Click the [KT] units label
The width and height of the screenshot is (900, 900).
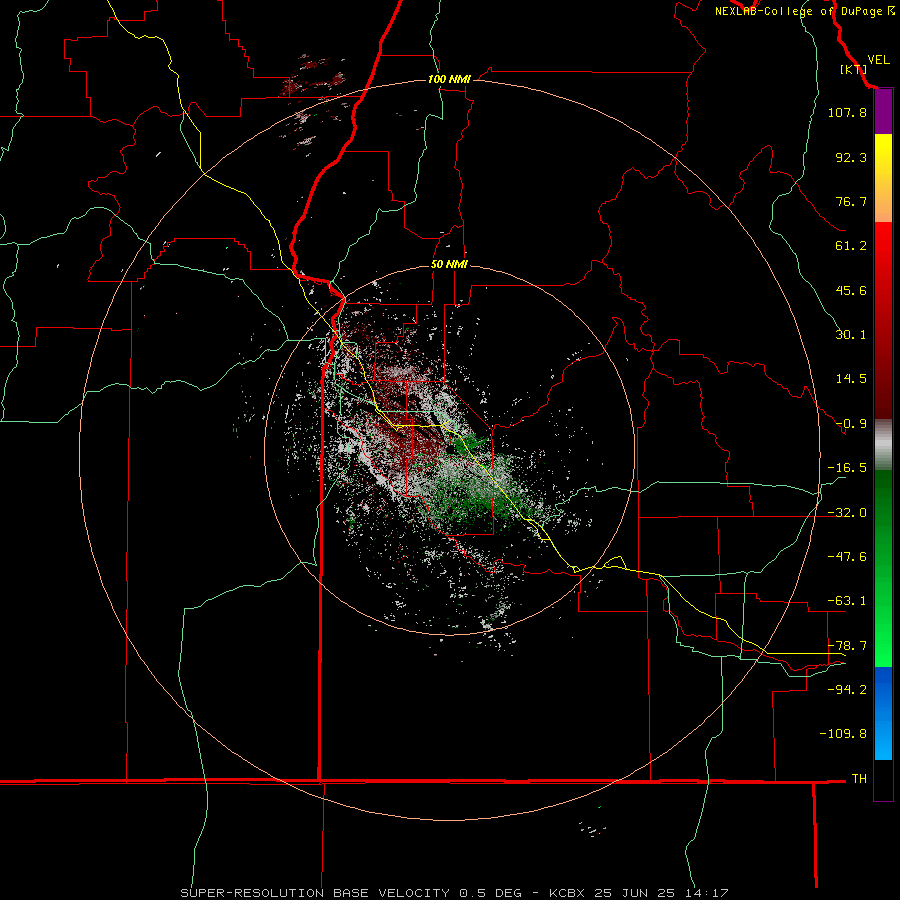pos(853,69)
